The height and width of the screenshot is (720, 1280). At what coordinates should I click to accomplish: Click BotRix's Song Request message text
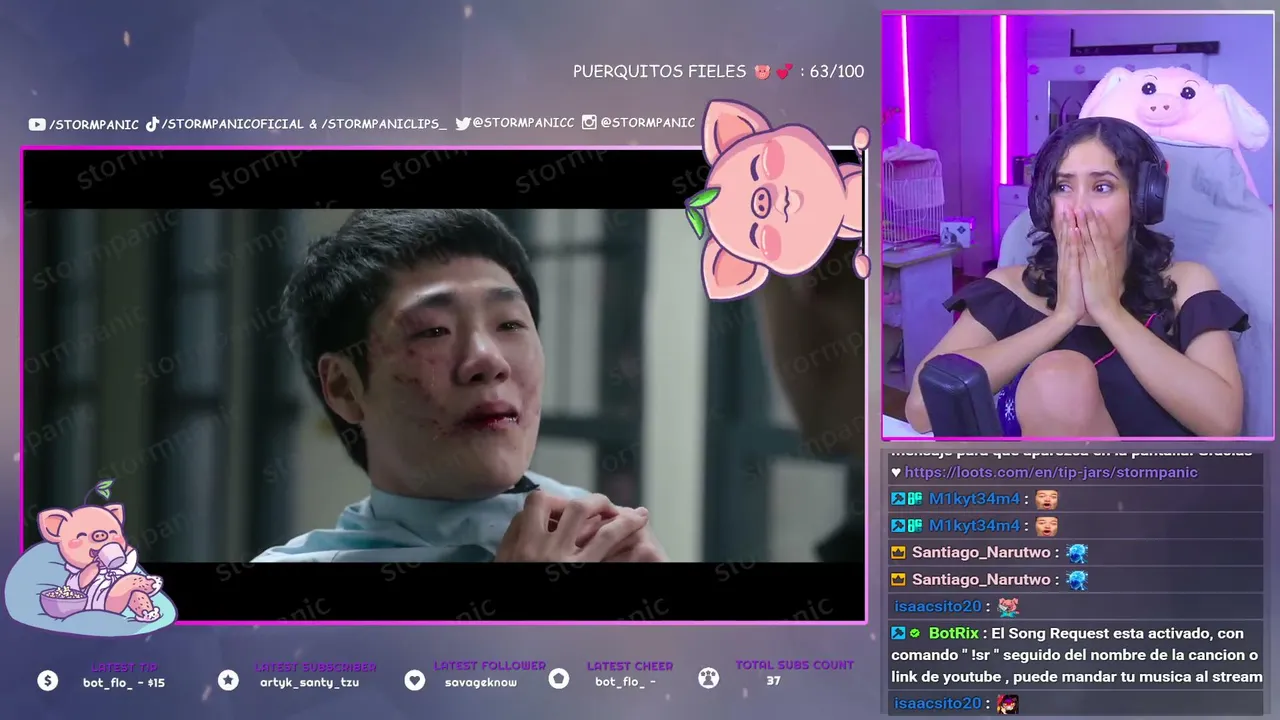[1077, 655]
